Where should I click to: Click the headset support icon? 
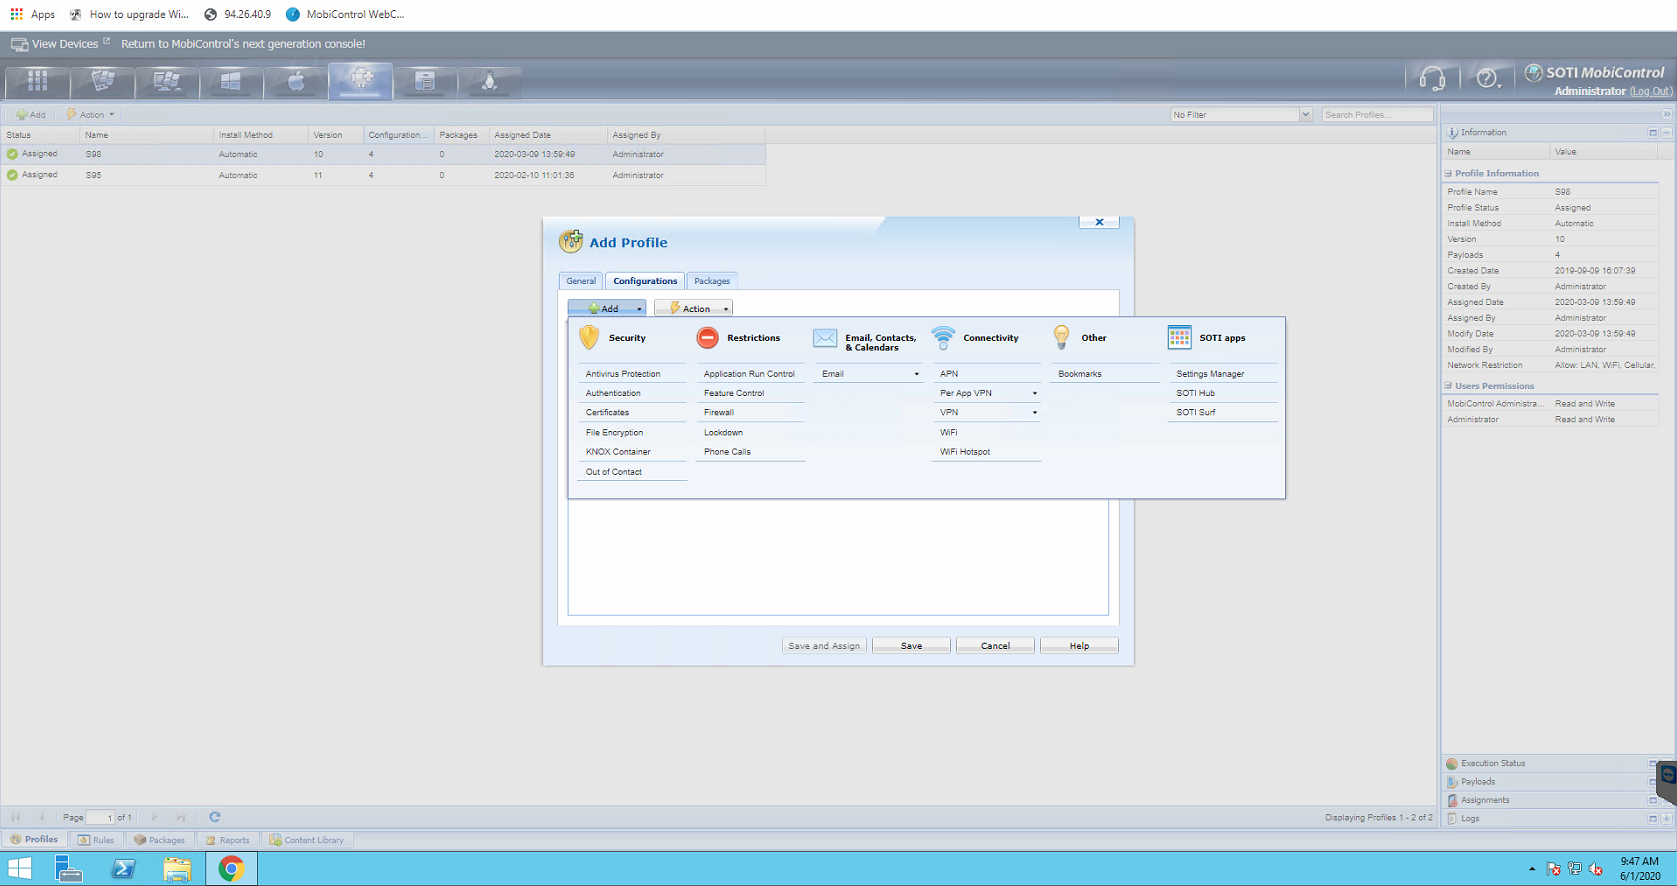pos(1432,78)
